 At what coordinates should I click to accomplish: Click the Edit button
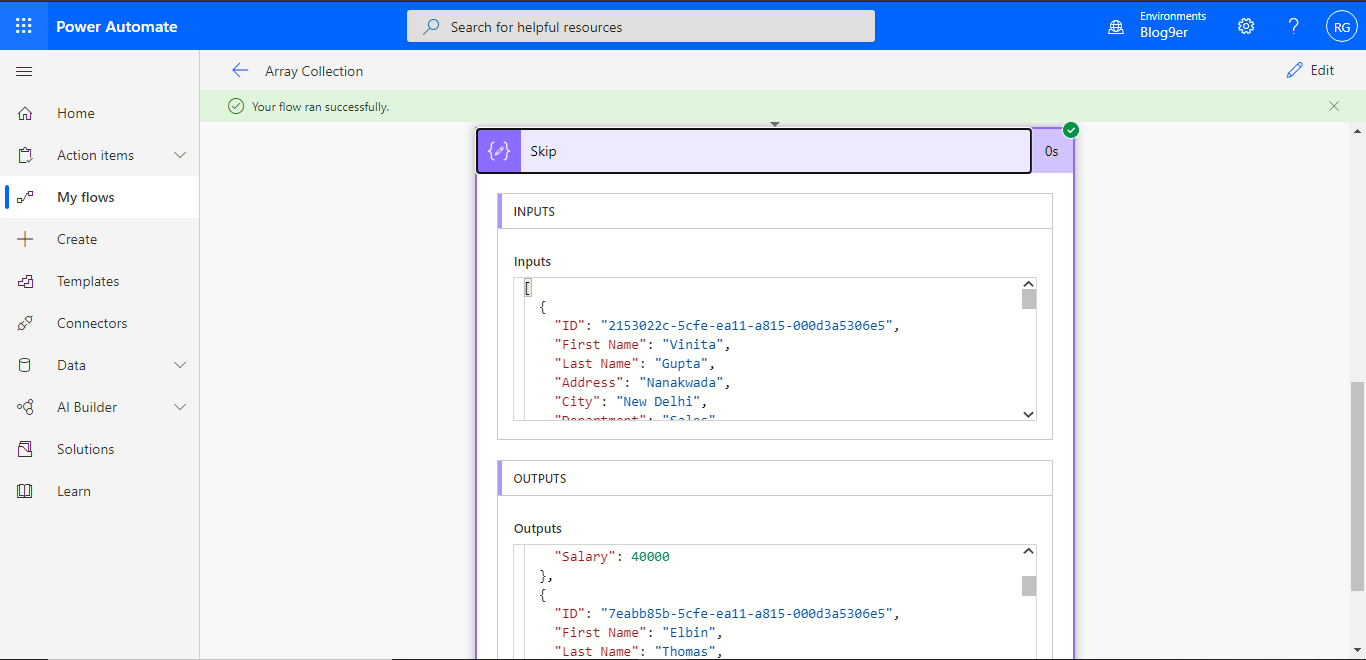click(x=1310, y=70)
